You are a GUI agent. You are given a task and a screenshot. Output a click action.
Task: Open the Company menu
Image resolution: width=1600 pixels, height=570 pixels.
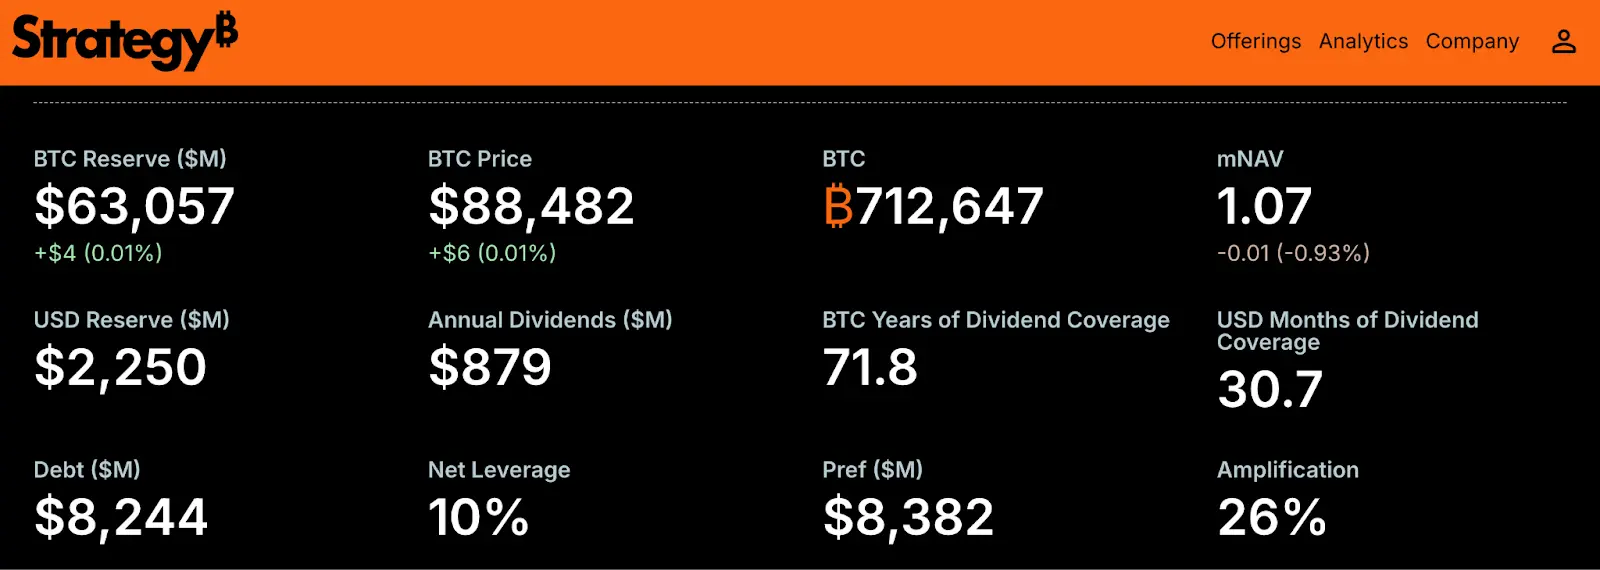click(1472, 41)
